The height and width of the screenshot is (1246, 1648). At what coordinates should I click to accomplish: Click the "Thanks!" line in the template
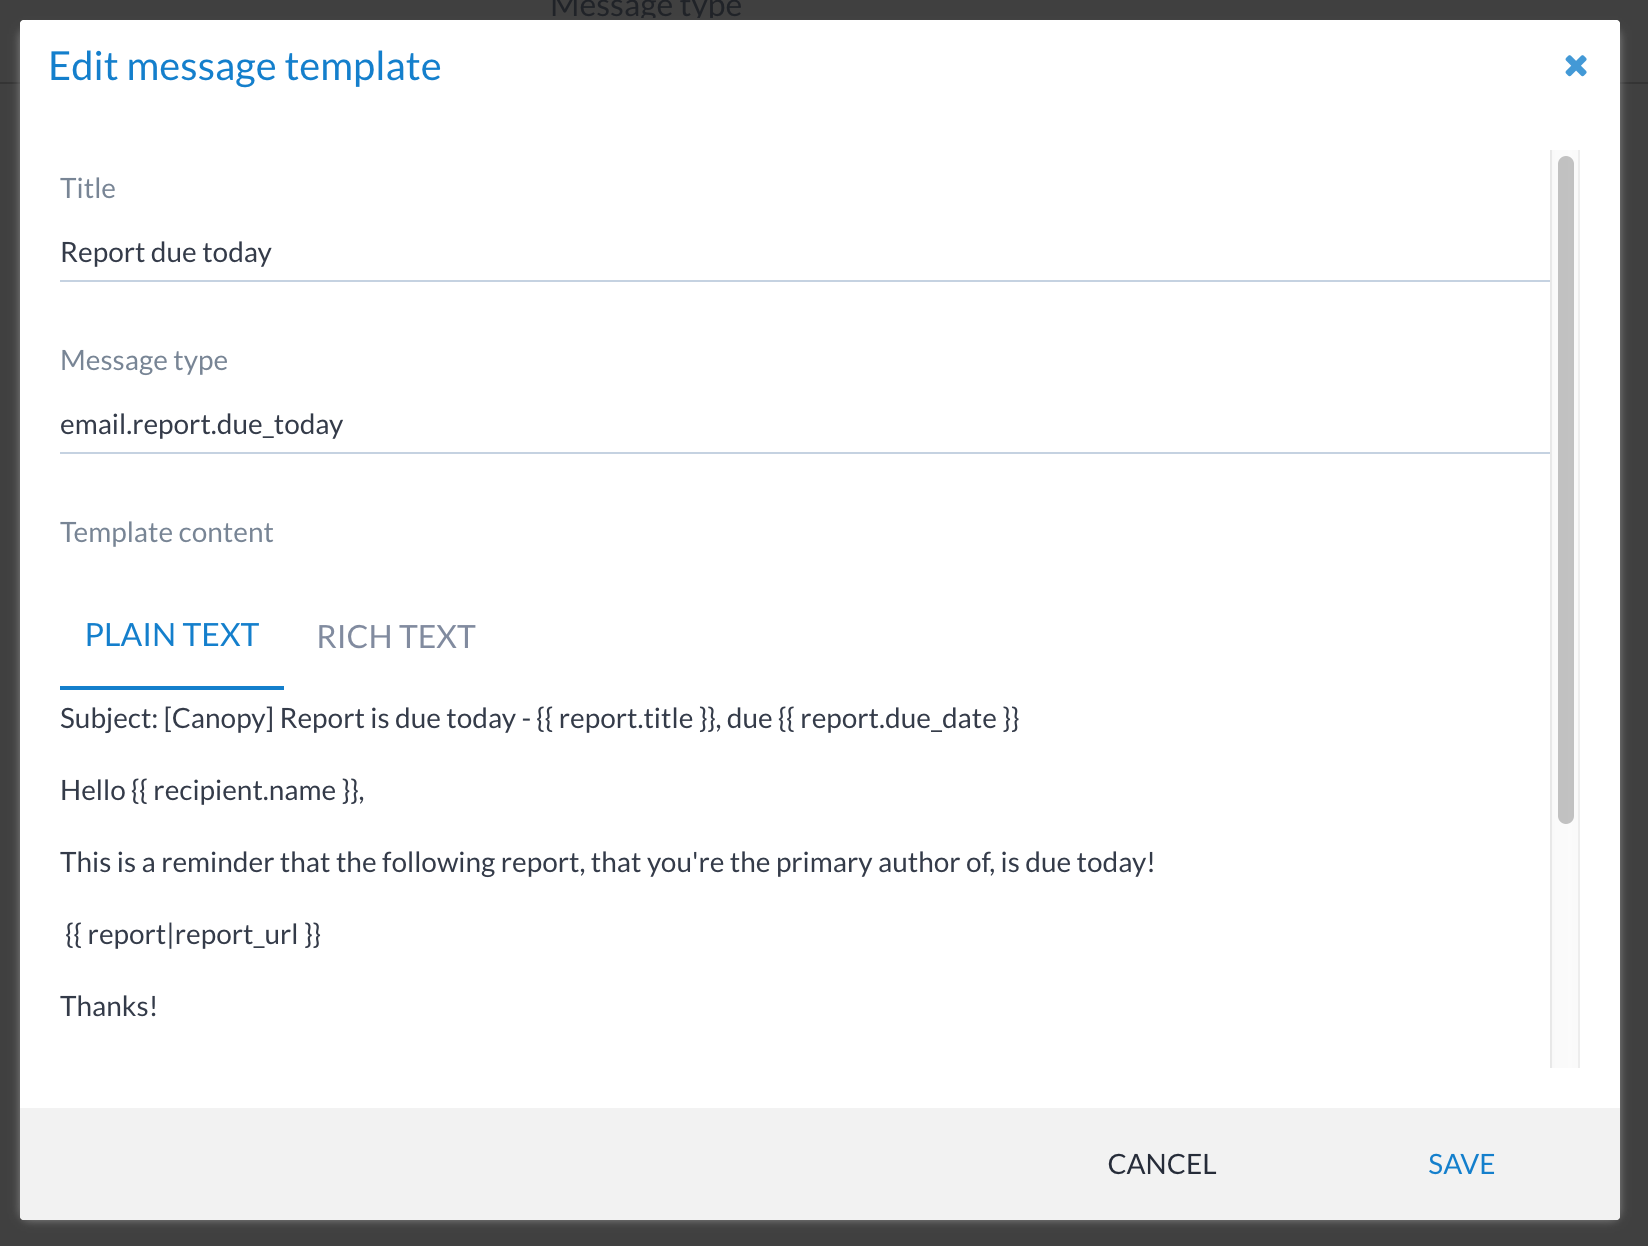pyautogui.click(x=109, y=1007)
